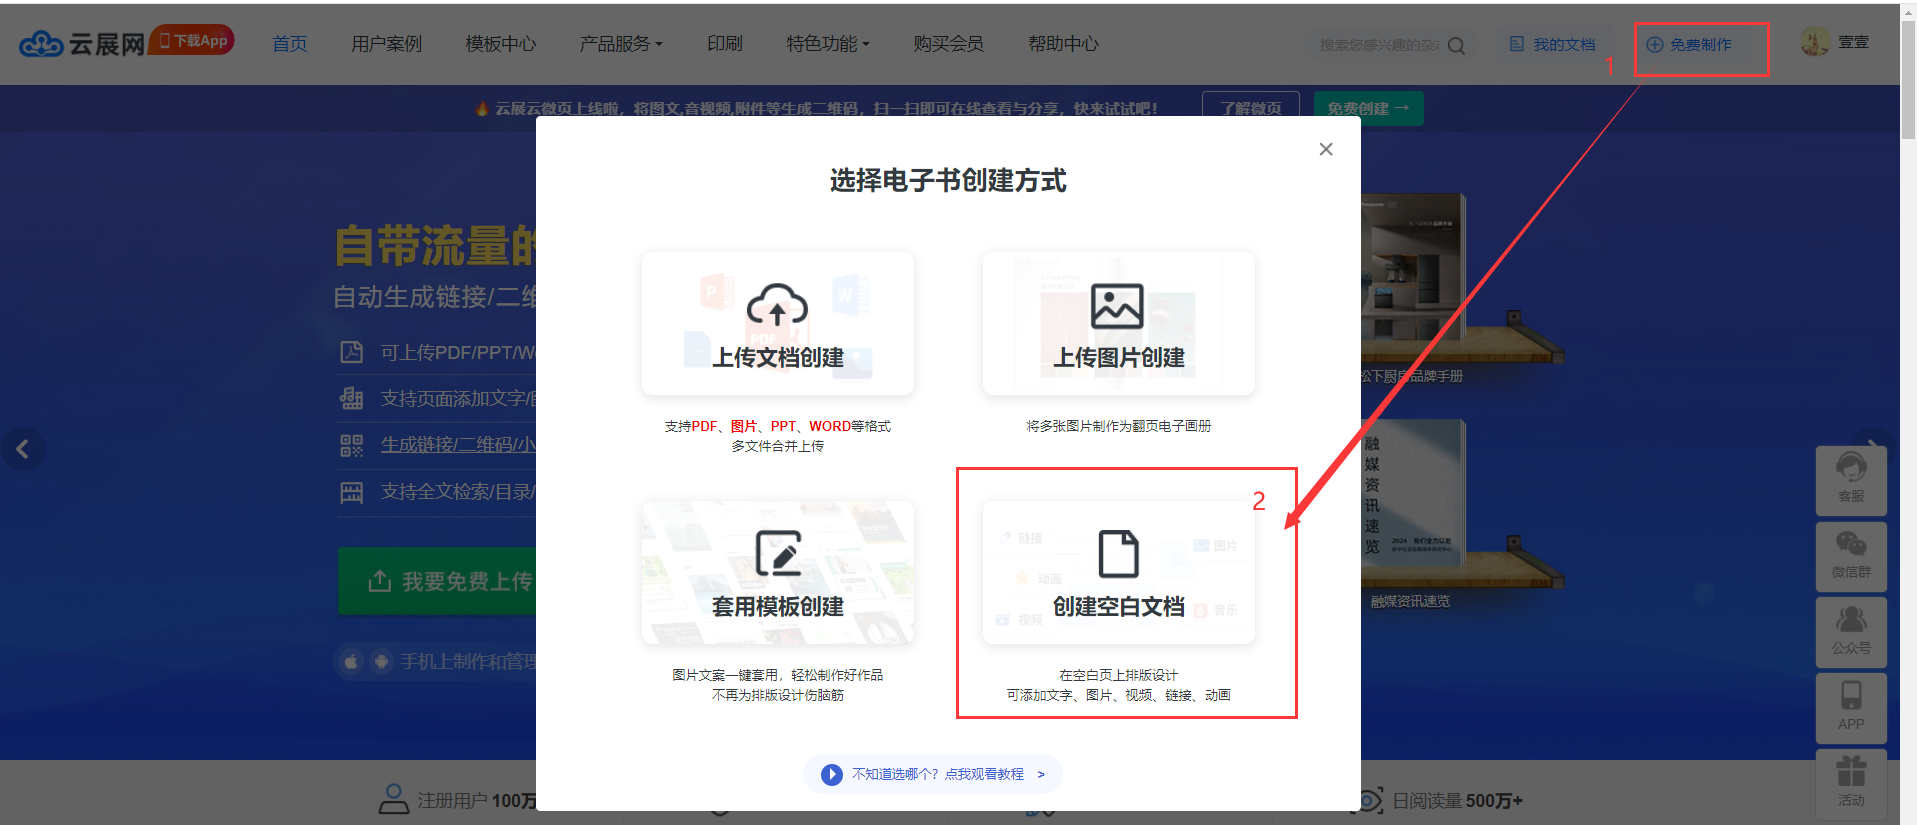Open the 帮助中心 menu item
The image size is (1917, 825).
[x=1063, y=44]
